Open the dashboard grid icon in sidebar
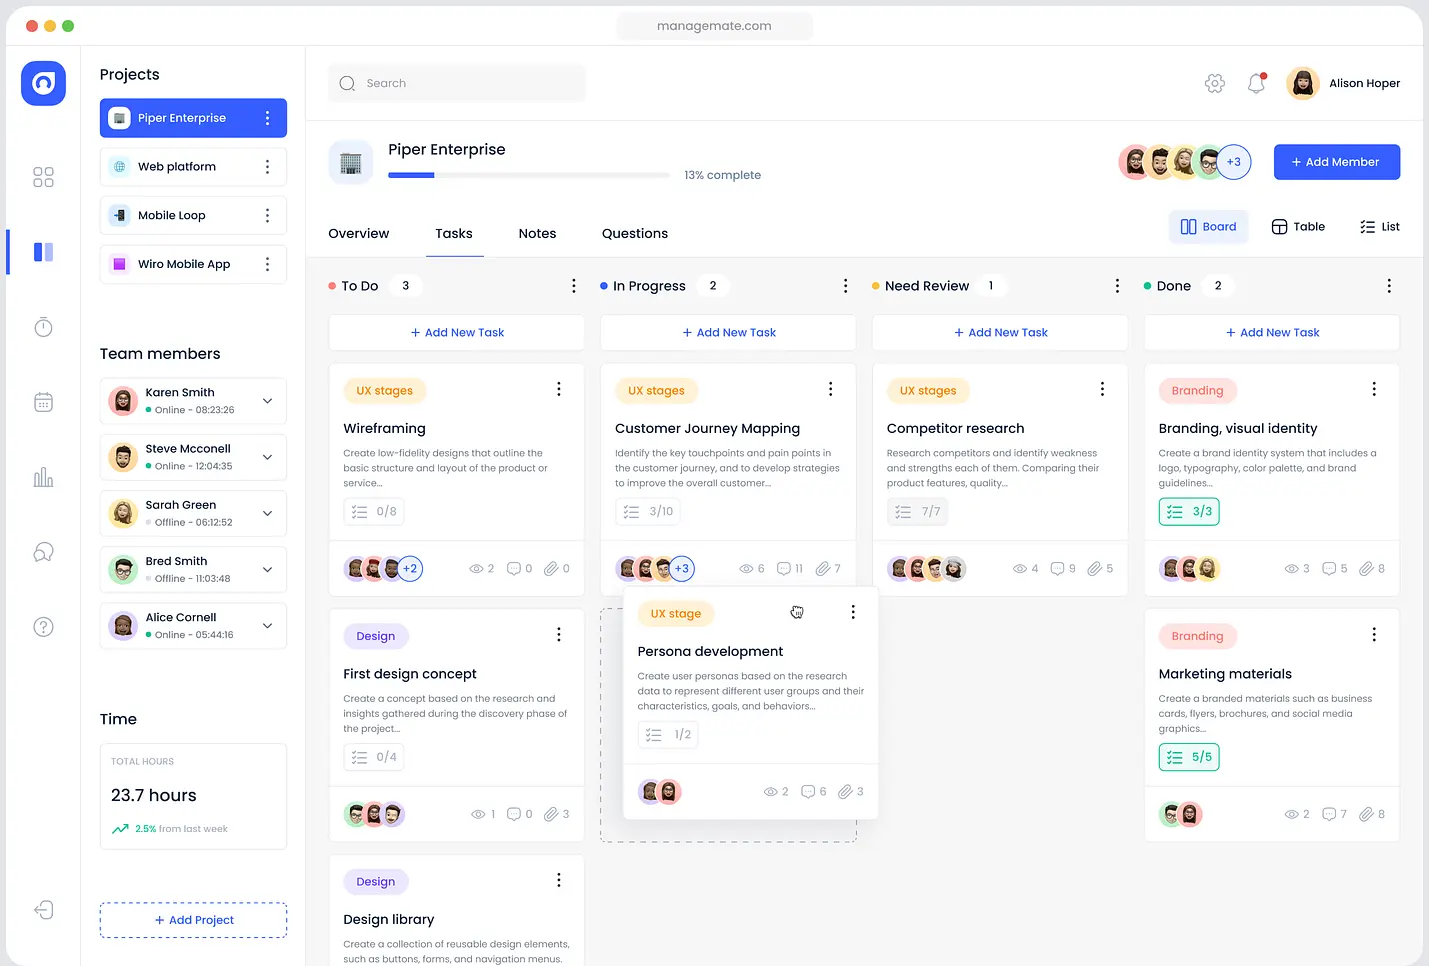Viewport: 1429px width, 966px height. (x=43, y=177)
